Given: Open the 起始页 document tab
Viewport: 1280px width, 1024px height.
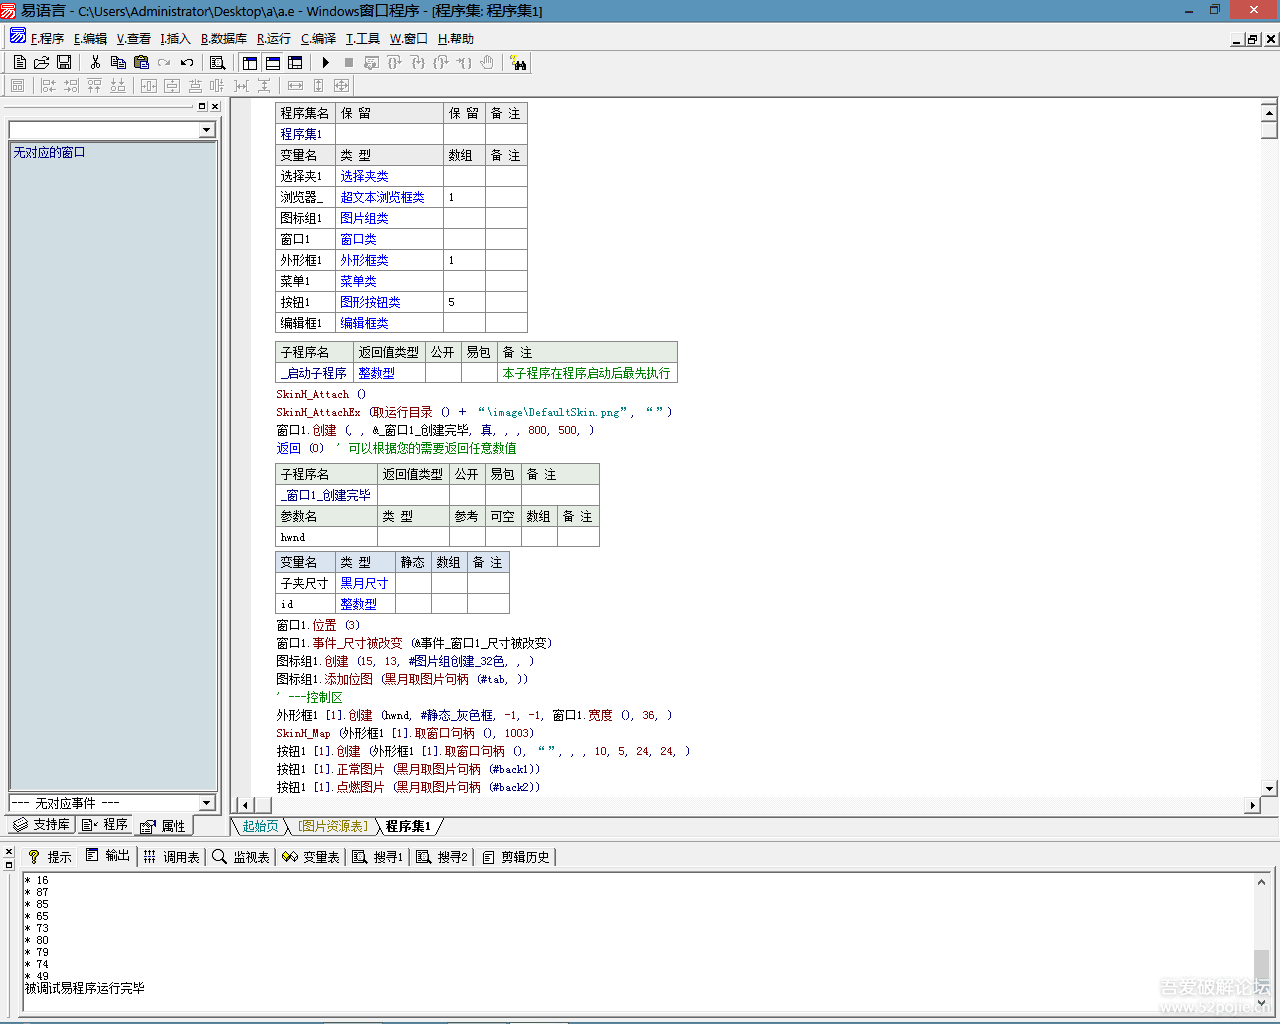Looking at the screenshot, I should 260,826.
